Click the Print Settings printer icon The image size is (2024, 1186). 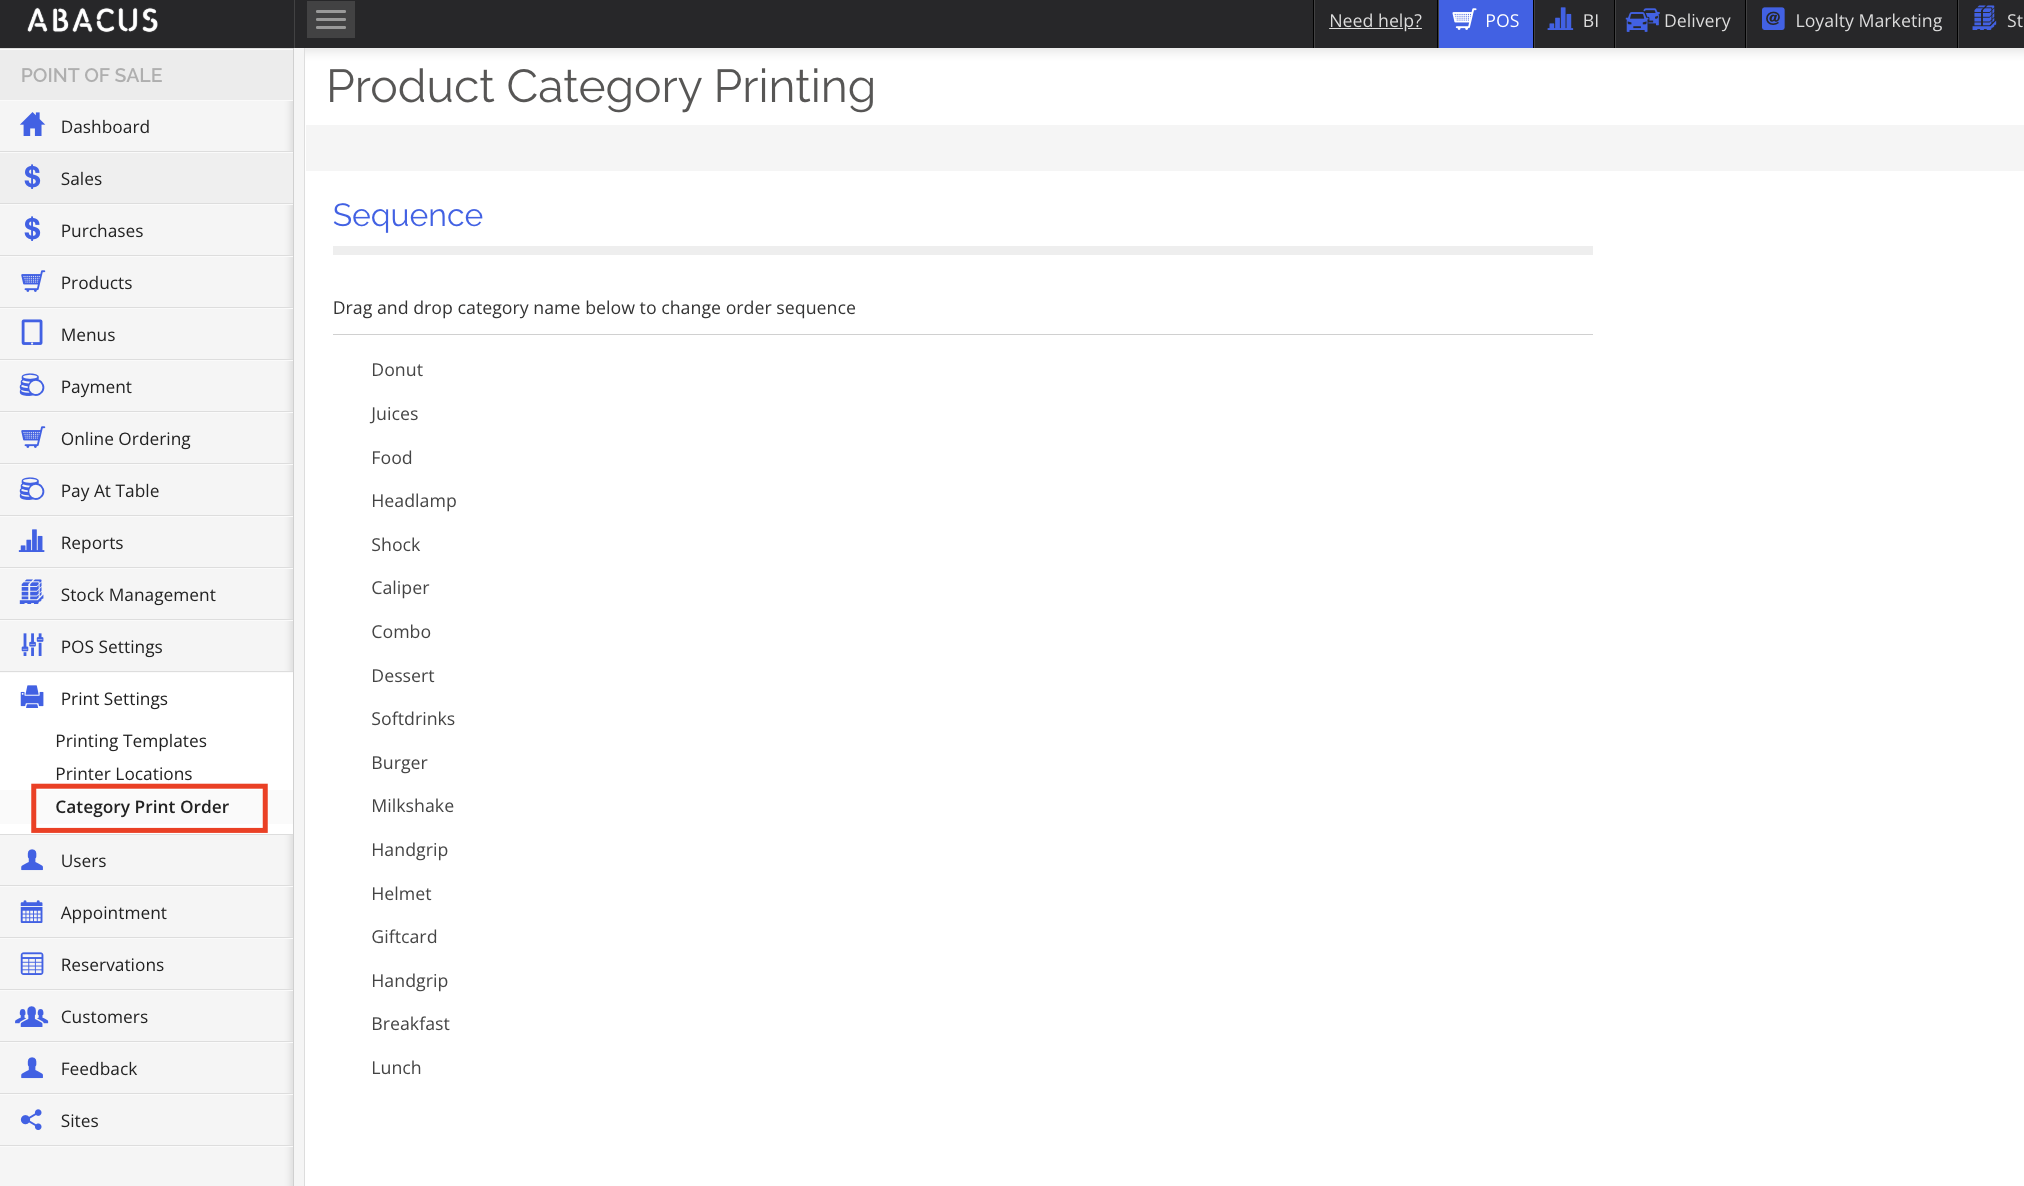(x=32, y=698)
